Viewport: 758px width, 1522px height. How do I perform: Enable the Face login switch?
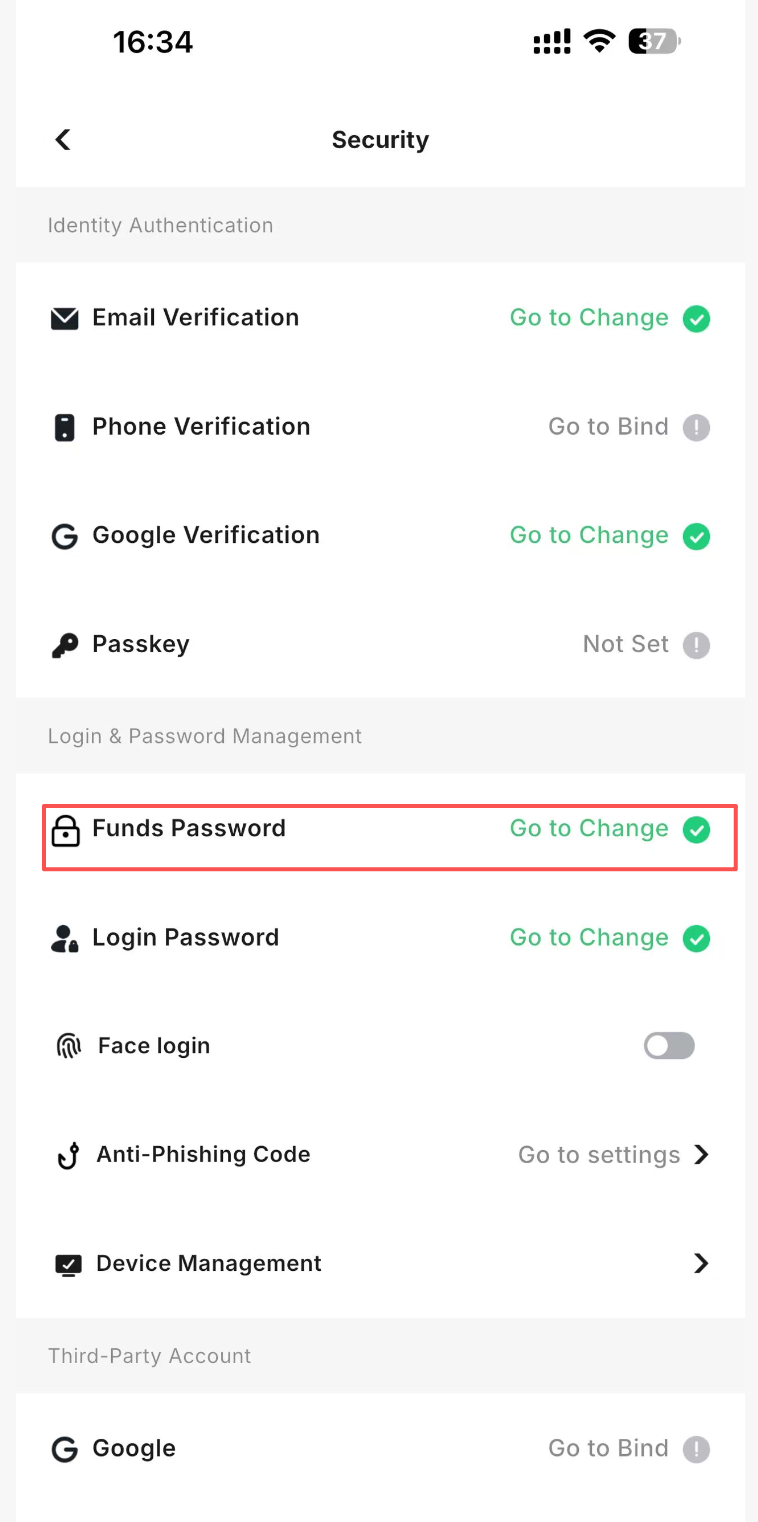[669, 1046]
